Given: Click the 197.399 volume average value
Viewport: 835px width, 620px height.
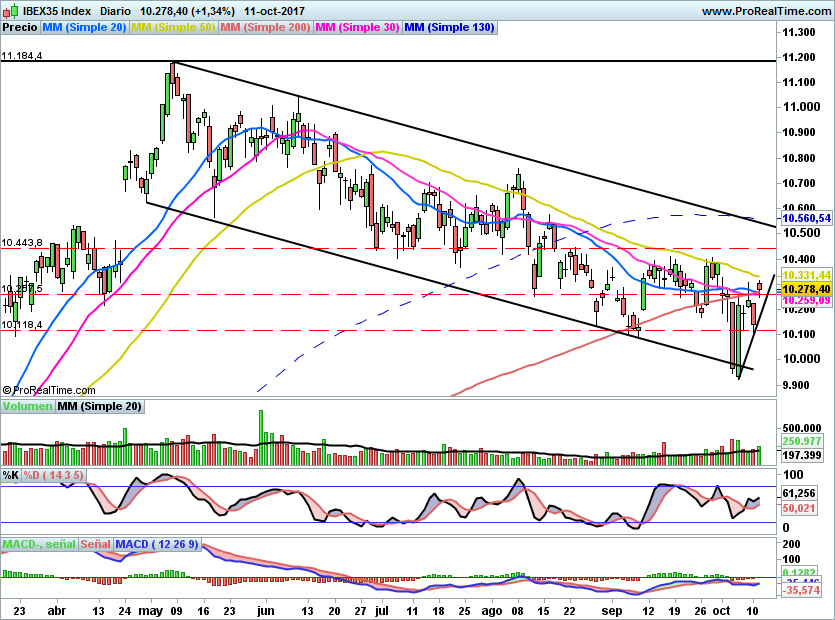Looking at the screenshot, I should coord(803,455).
